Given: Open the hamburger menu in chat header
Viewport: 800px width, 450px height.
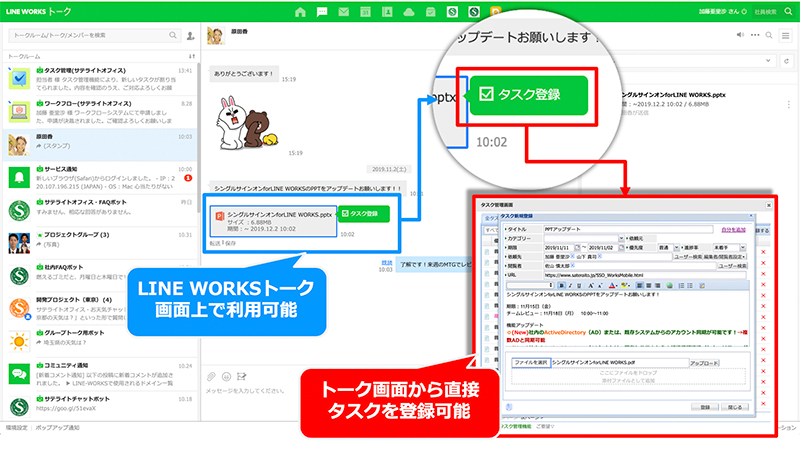Looking at the screenshot, I should pyautogui.click(x=786, y=35).
